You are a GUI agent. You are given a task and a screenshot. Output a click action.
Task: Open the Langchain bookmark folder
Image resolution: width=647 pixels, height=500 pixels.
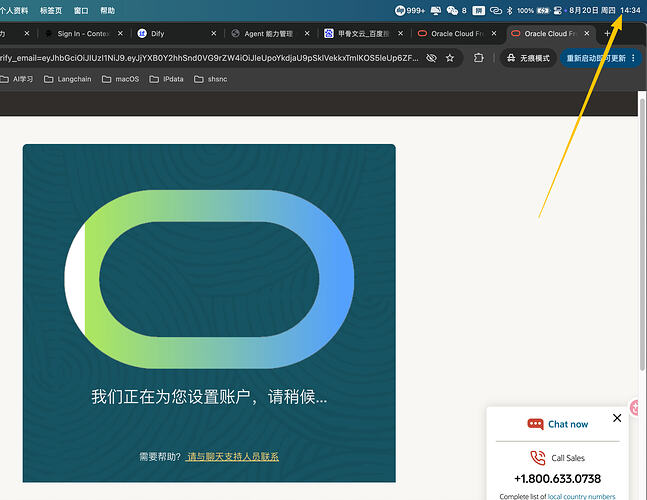pyautogui.click(x=68, y=79)
